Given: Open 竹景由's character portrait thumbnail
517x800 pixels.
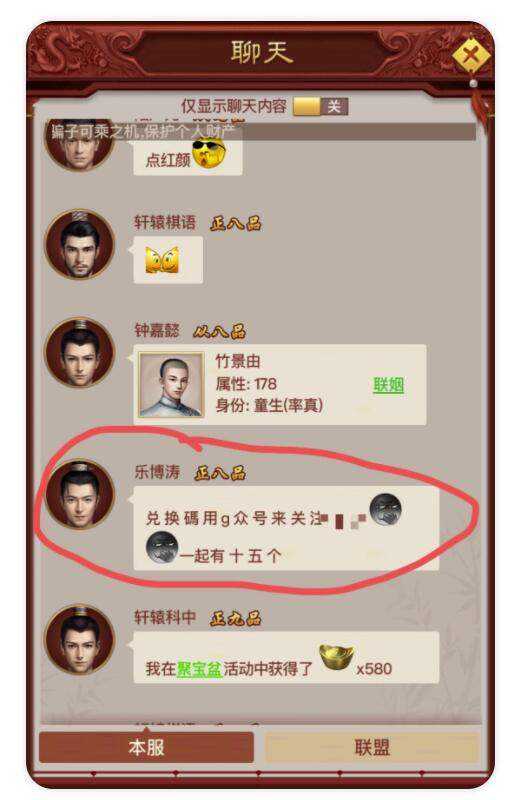Looking at the screenshot, I should tap(171, 385).
